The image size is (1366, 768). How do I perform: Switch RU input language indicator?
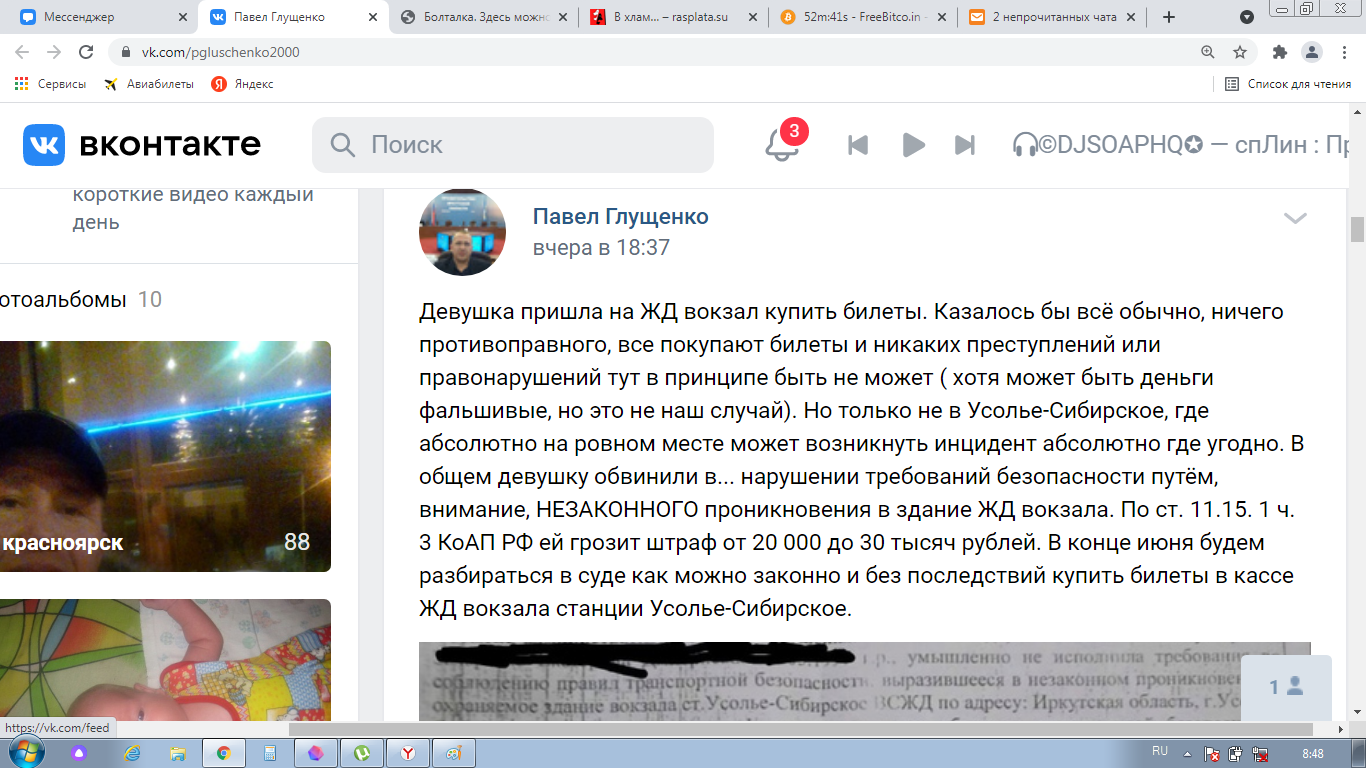(x=1160, y=750)
